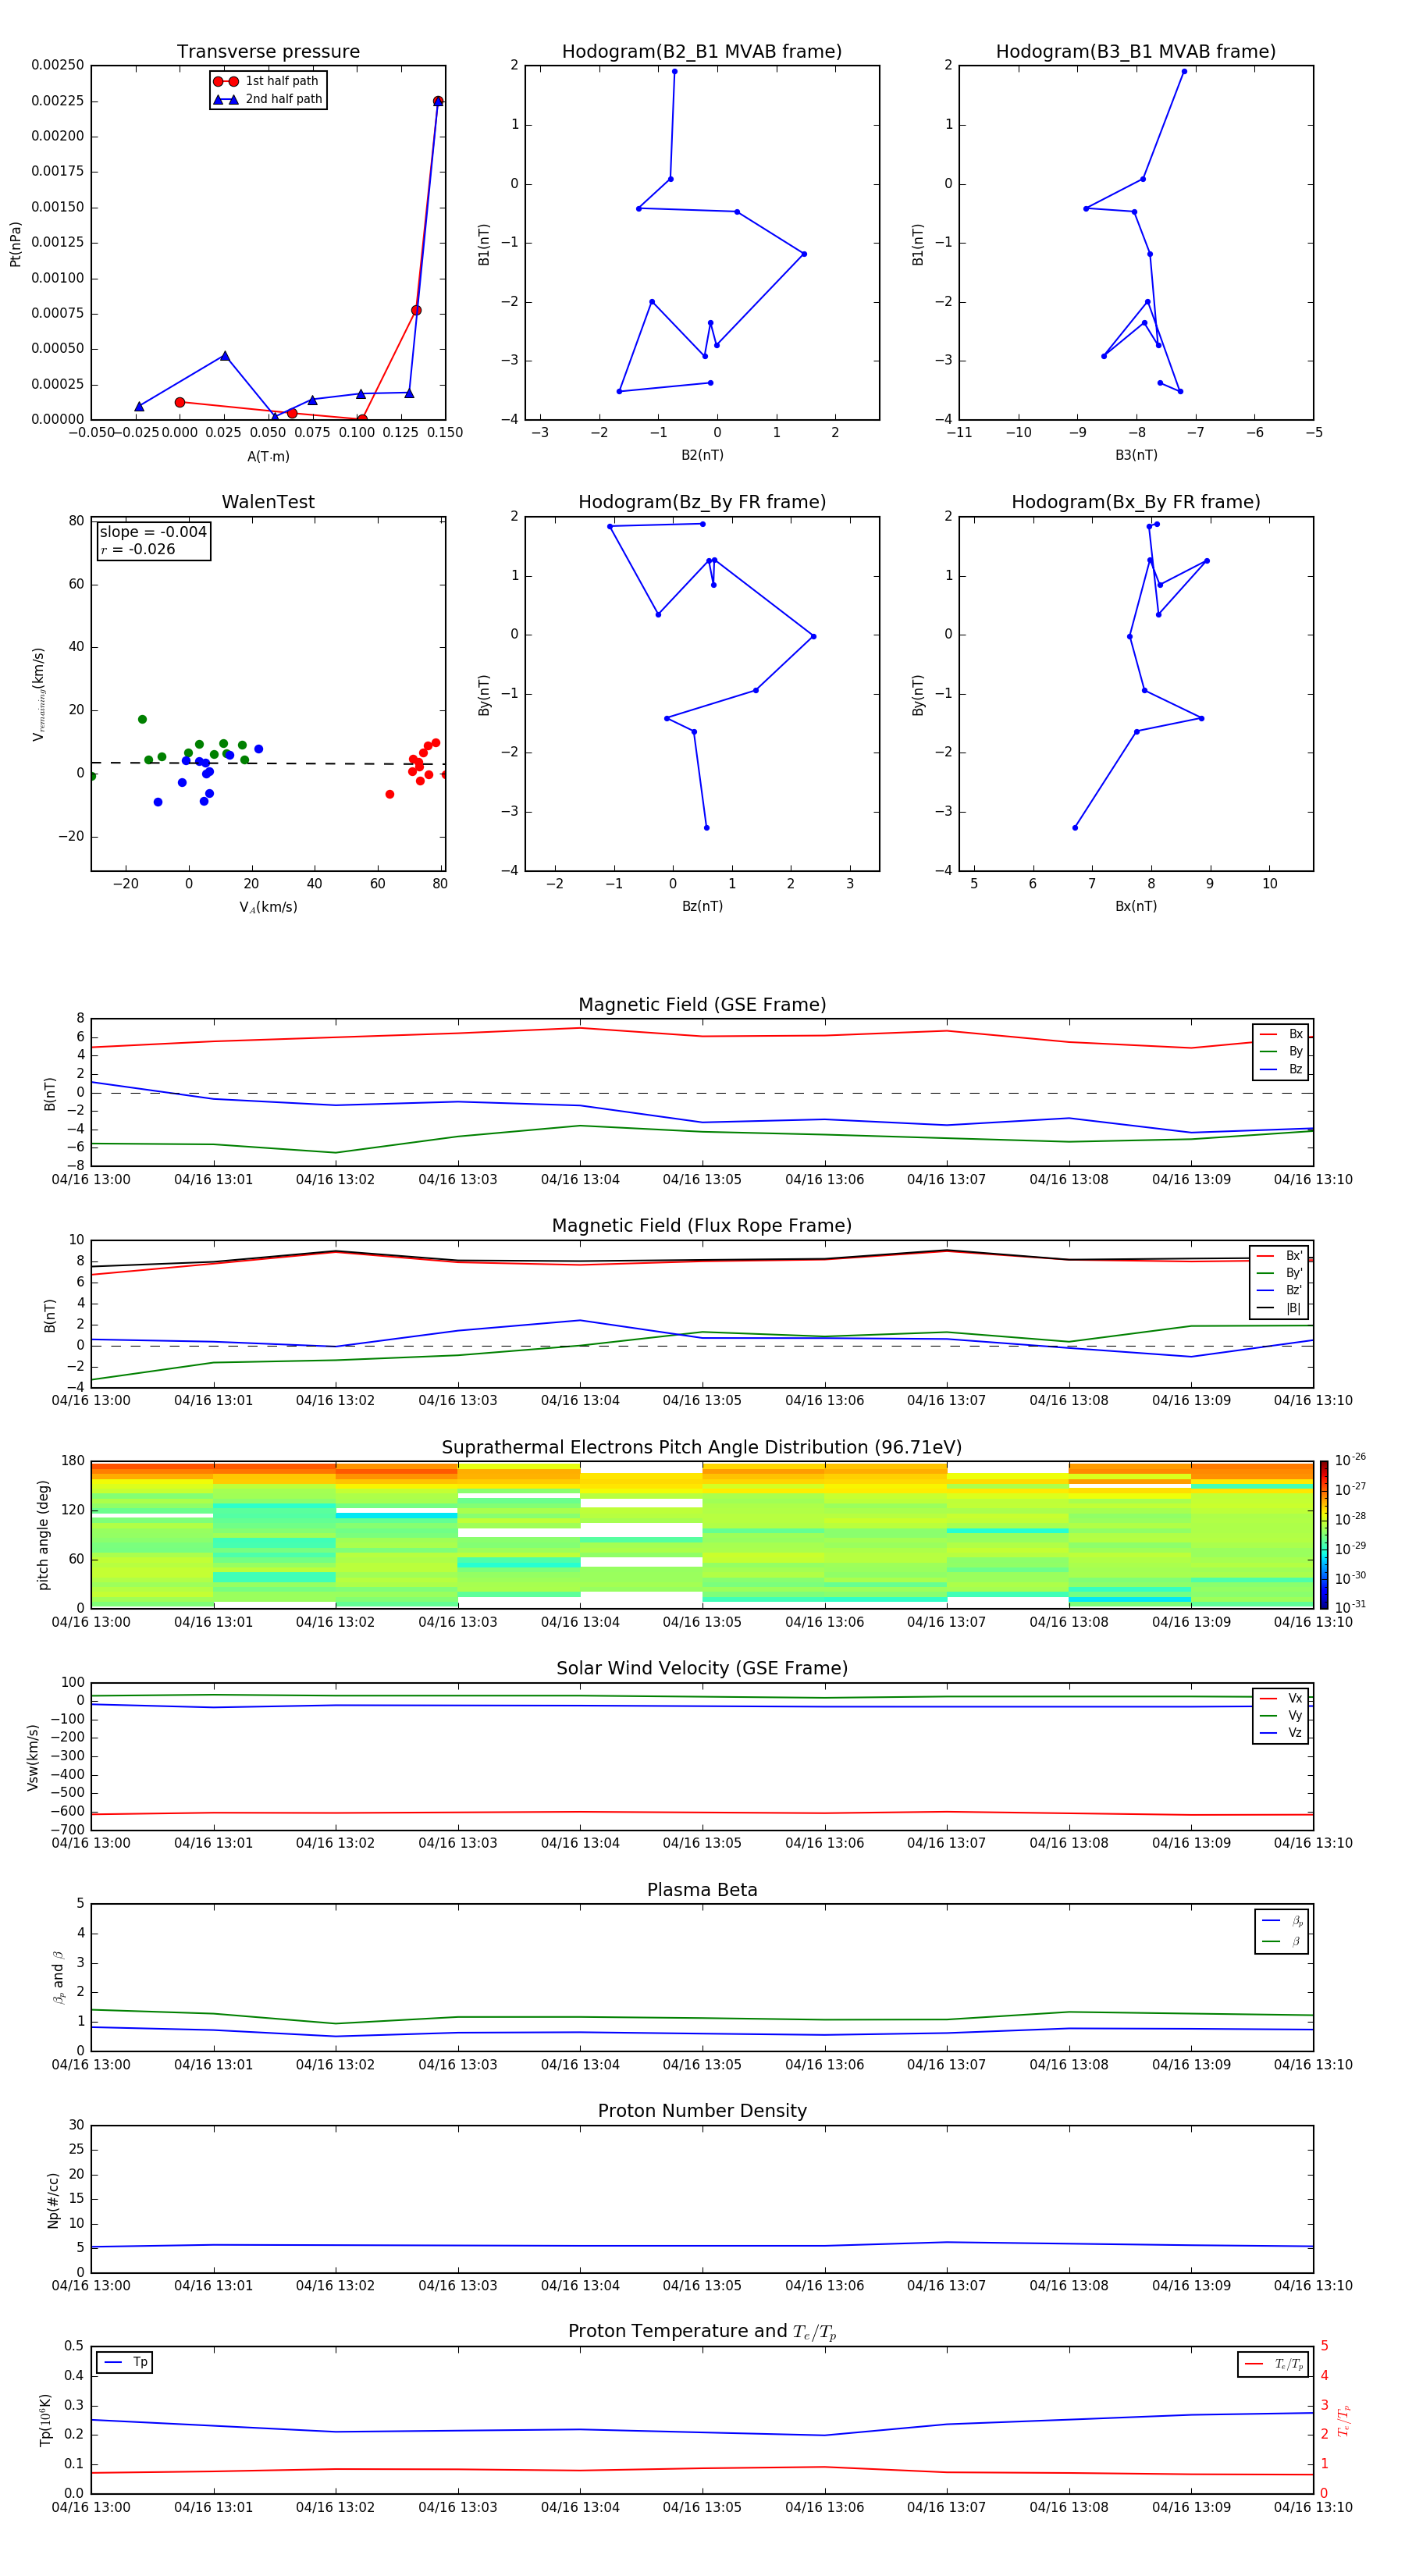Click the 'V_A(km/s)' axis label
Viewport: 1405px width, 2576px height.
(x=268, y=907)
